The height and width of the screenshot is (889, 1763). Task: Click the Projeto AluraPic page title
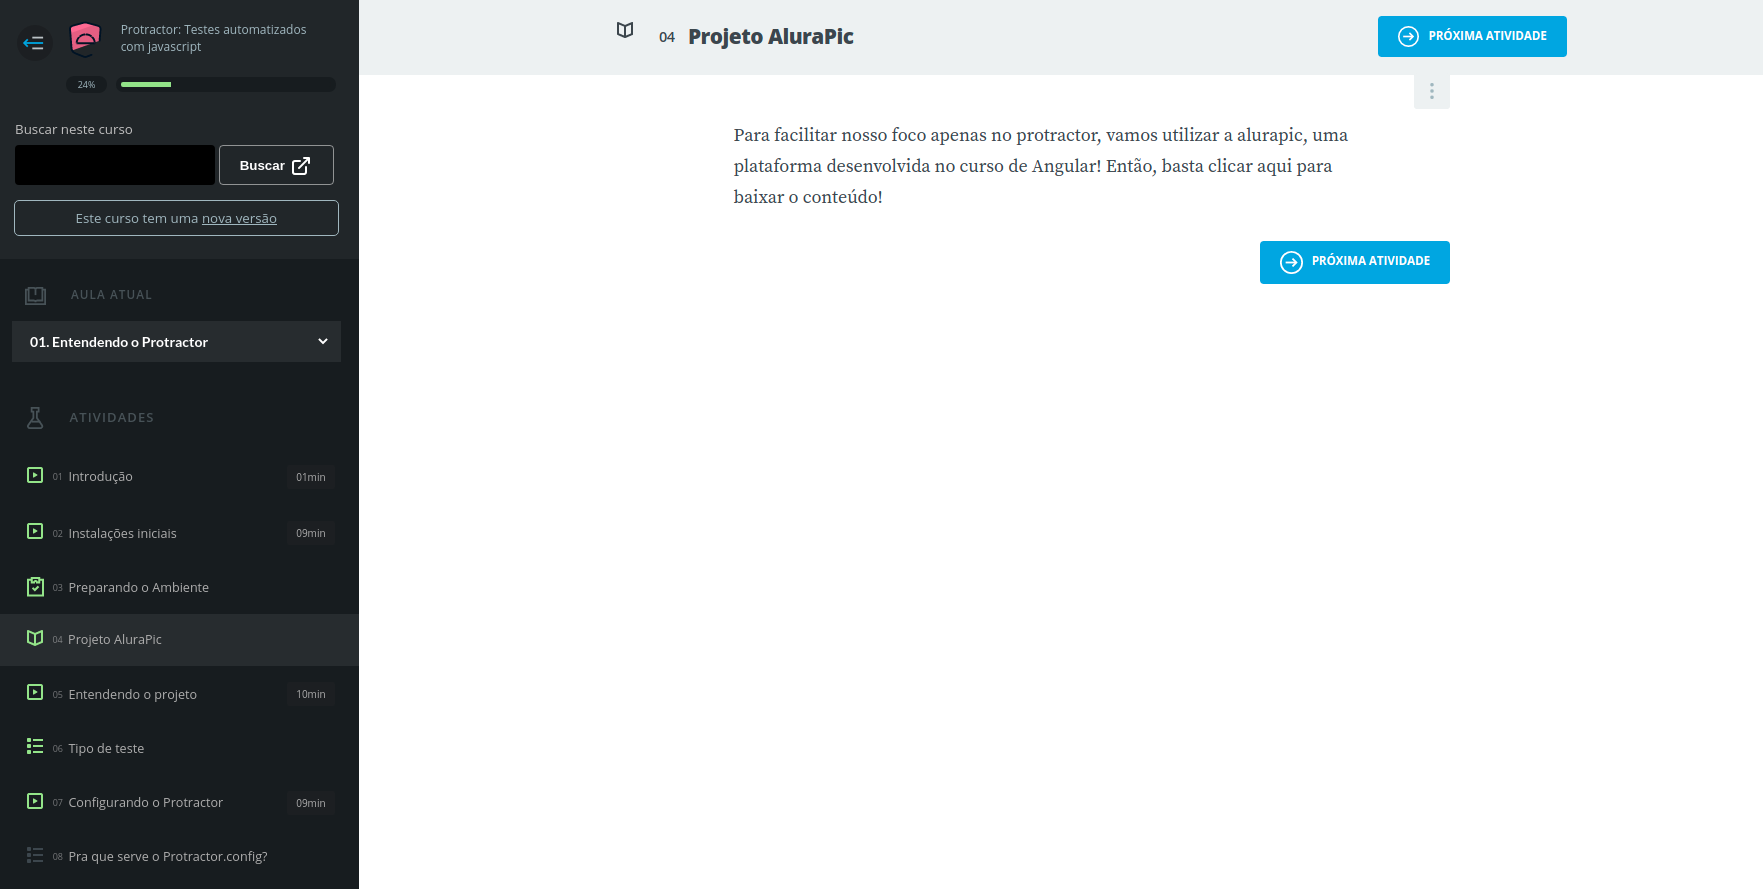click(771, 37)
